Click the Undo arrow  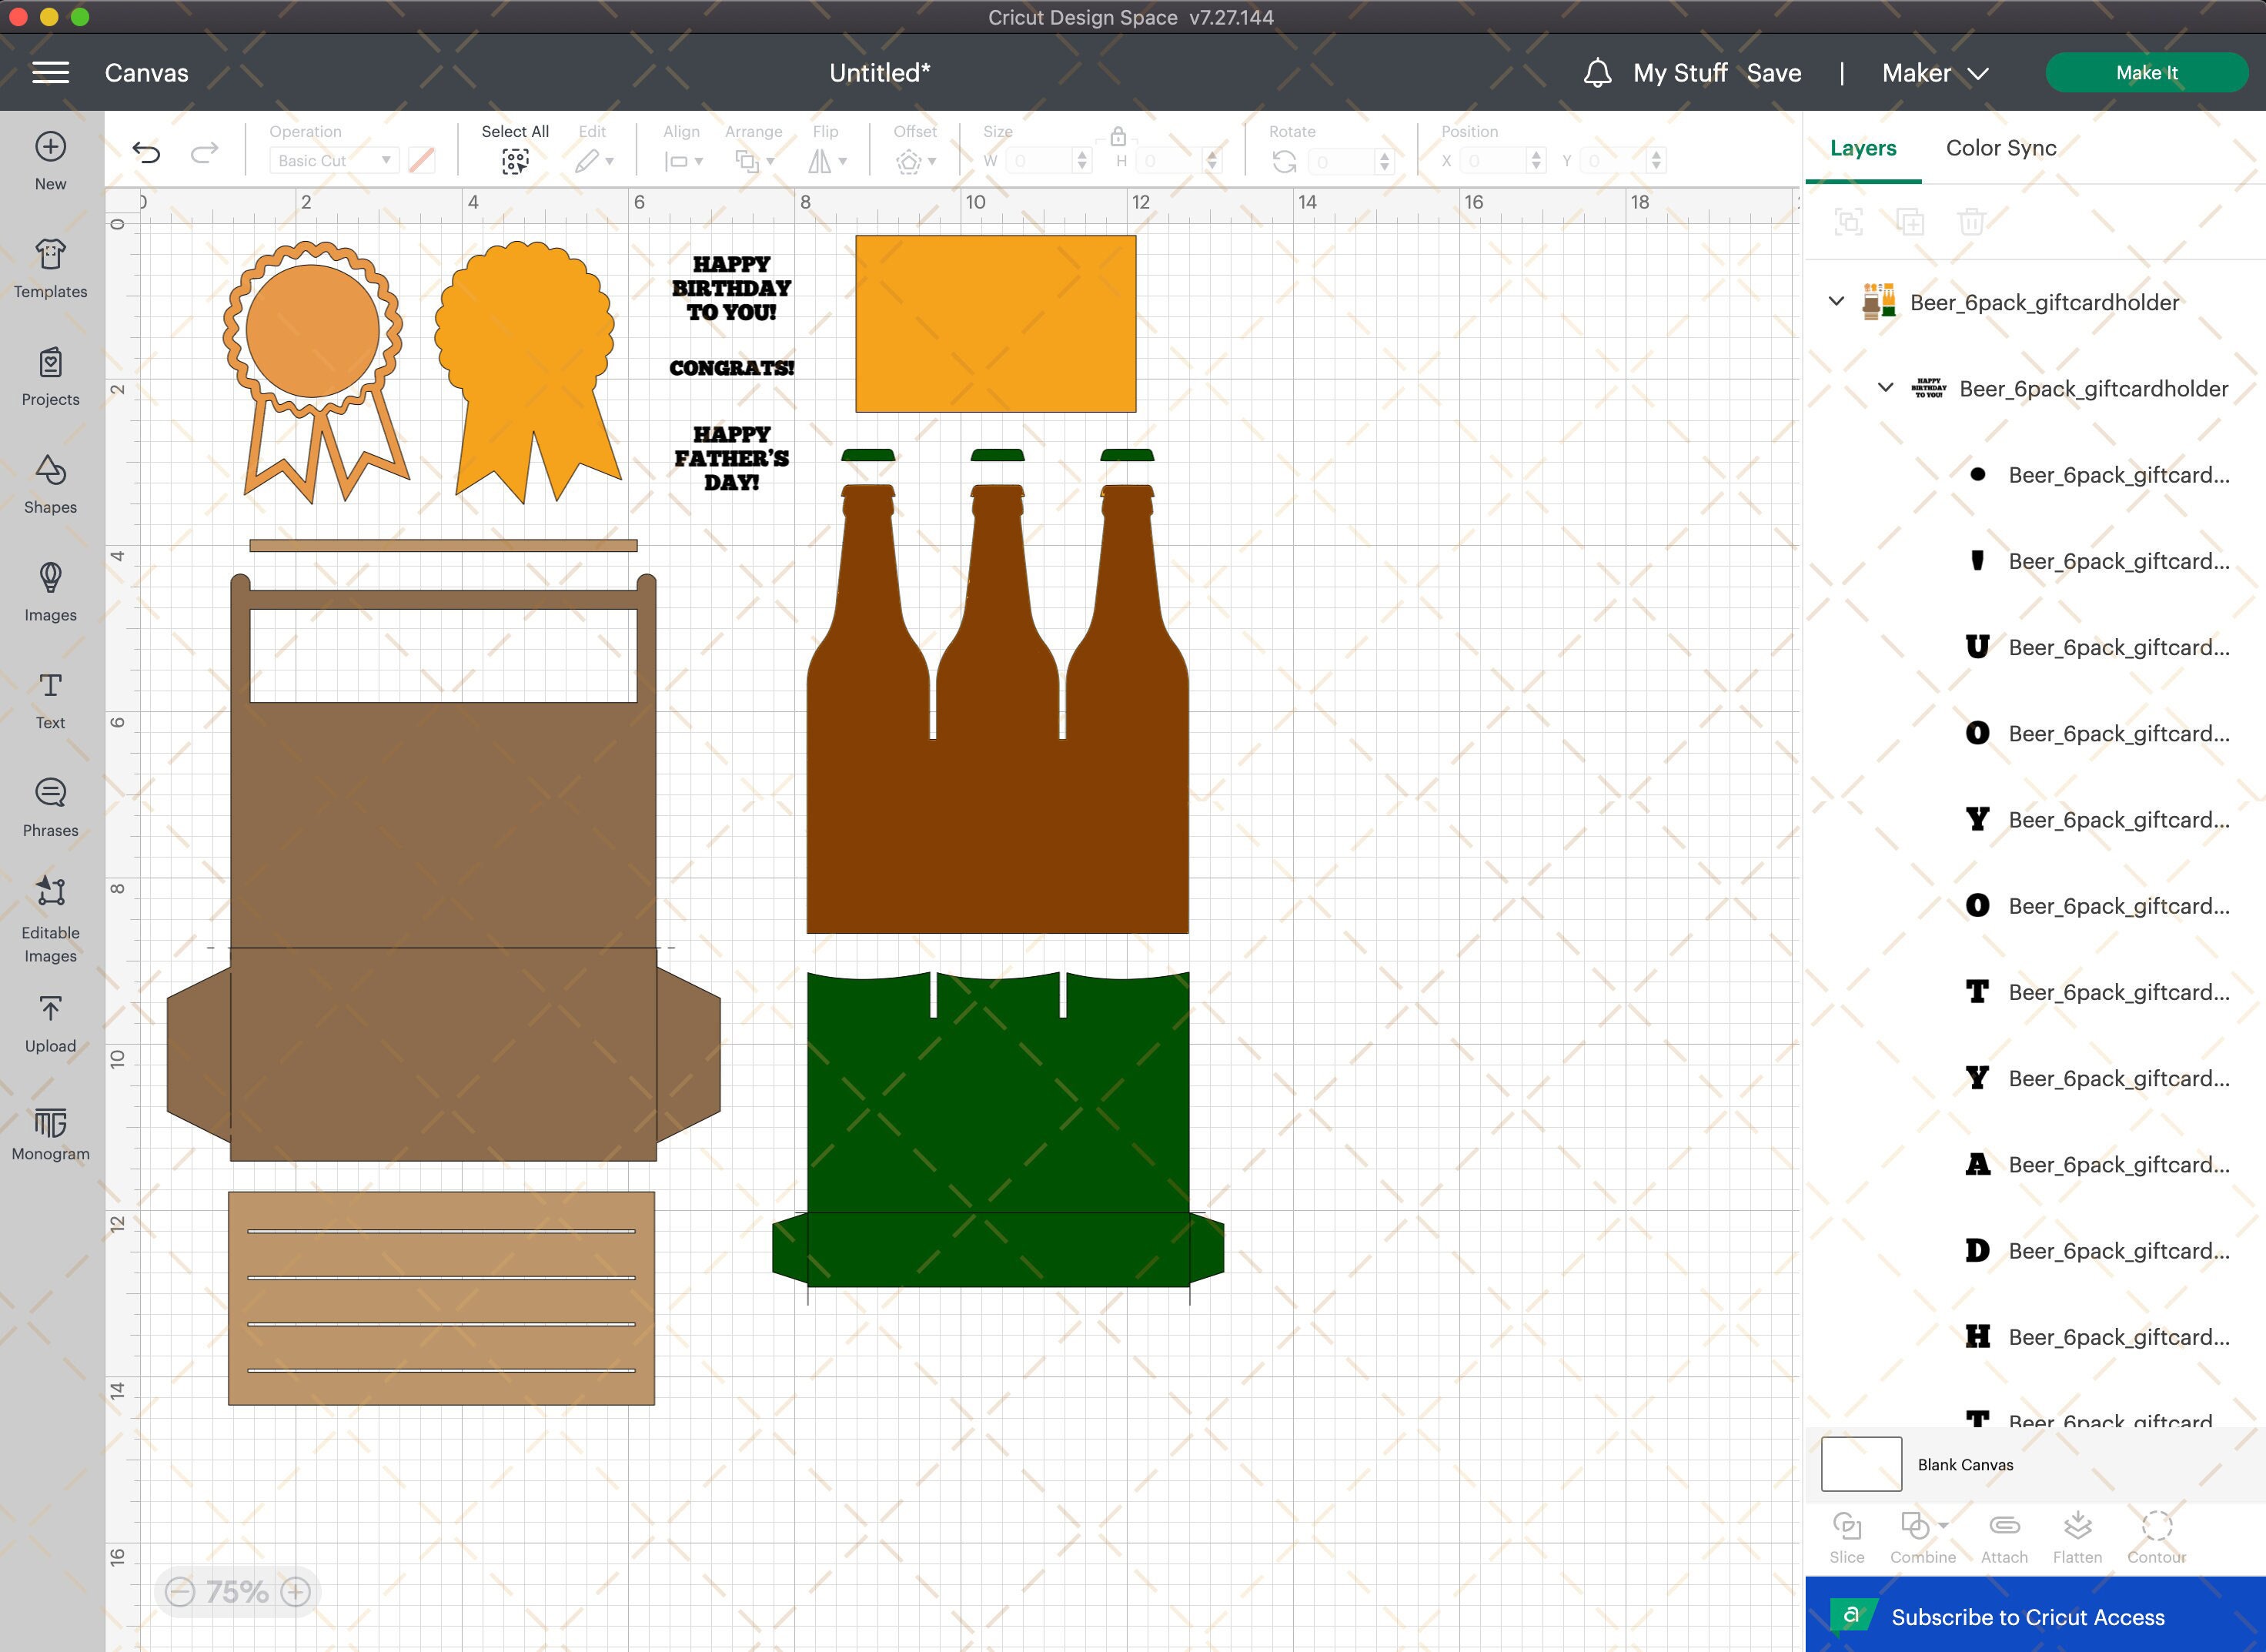tap(146, 152)
